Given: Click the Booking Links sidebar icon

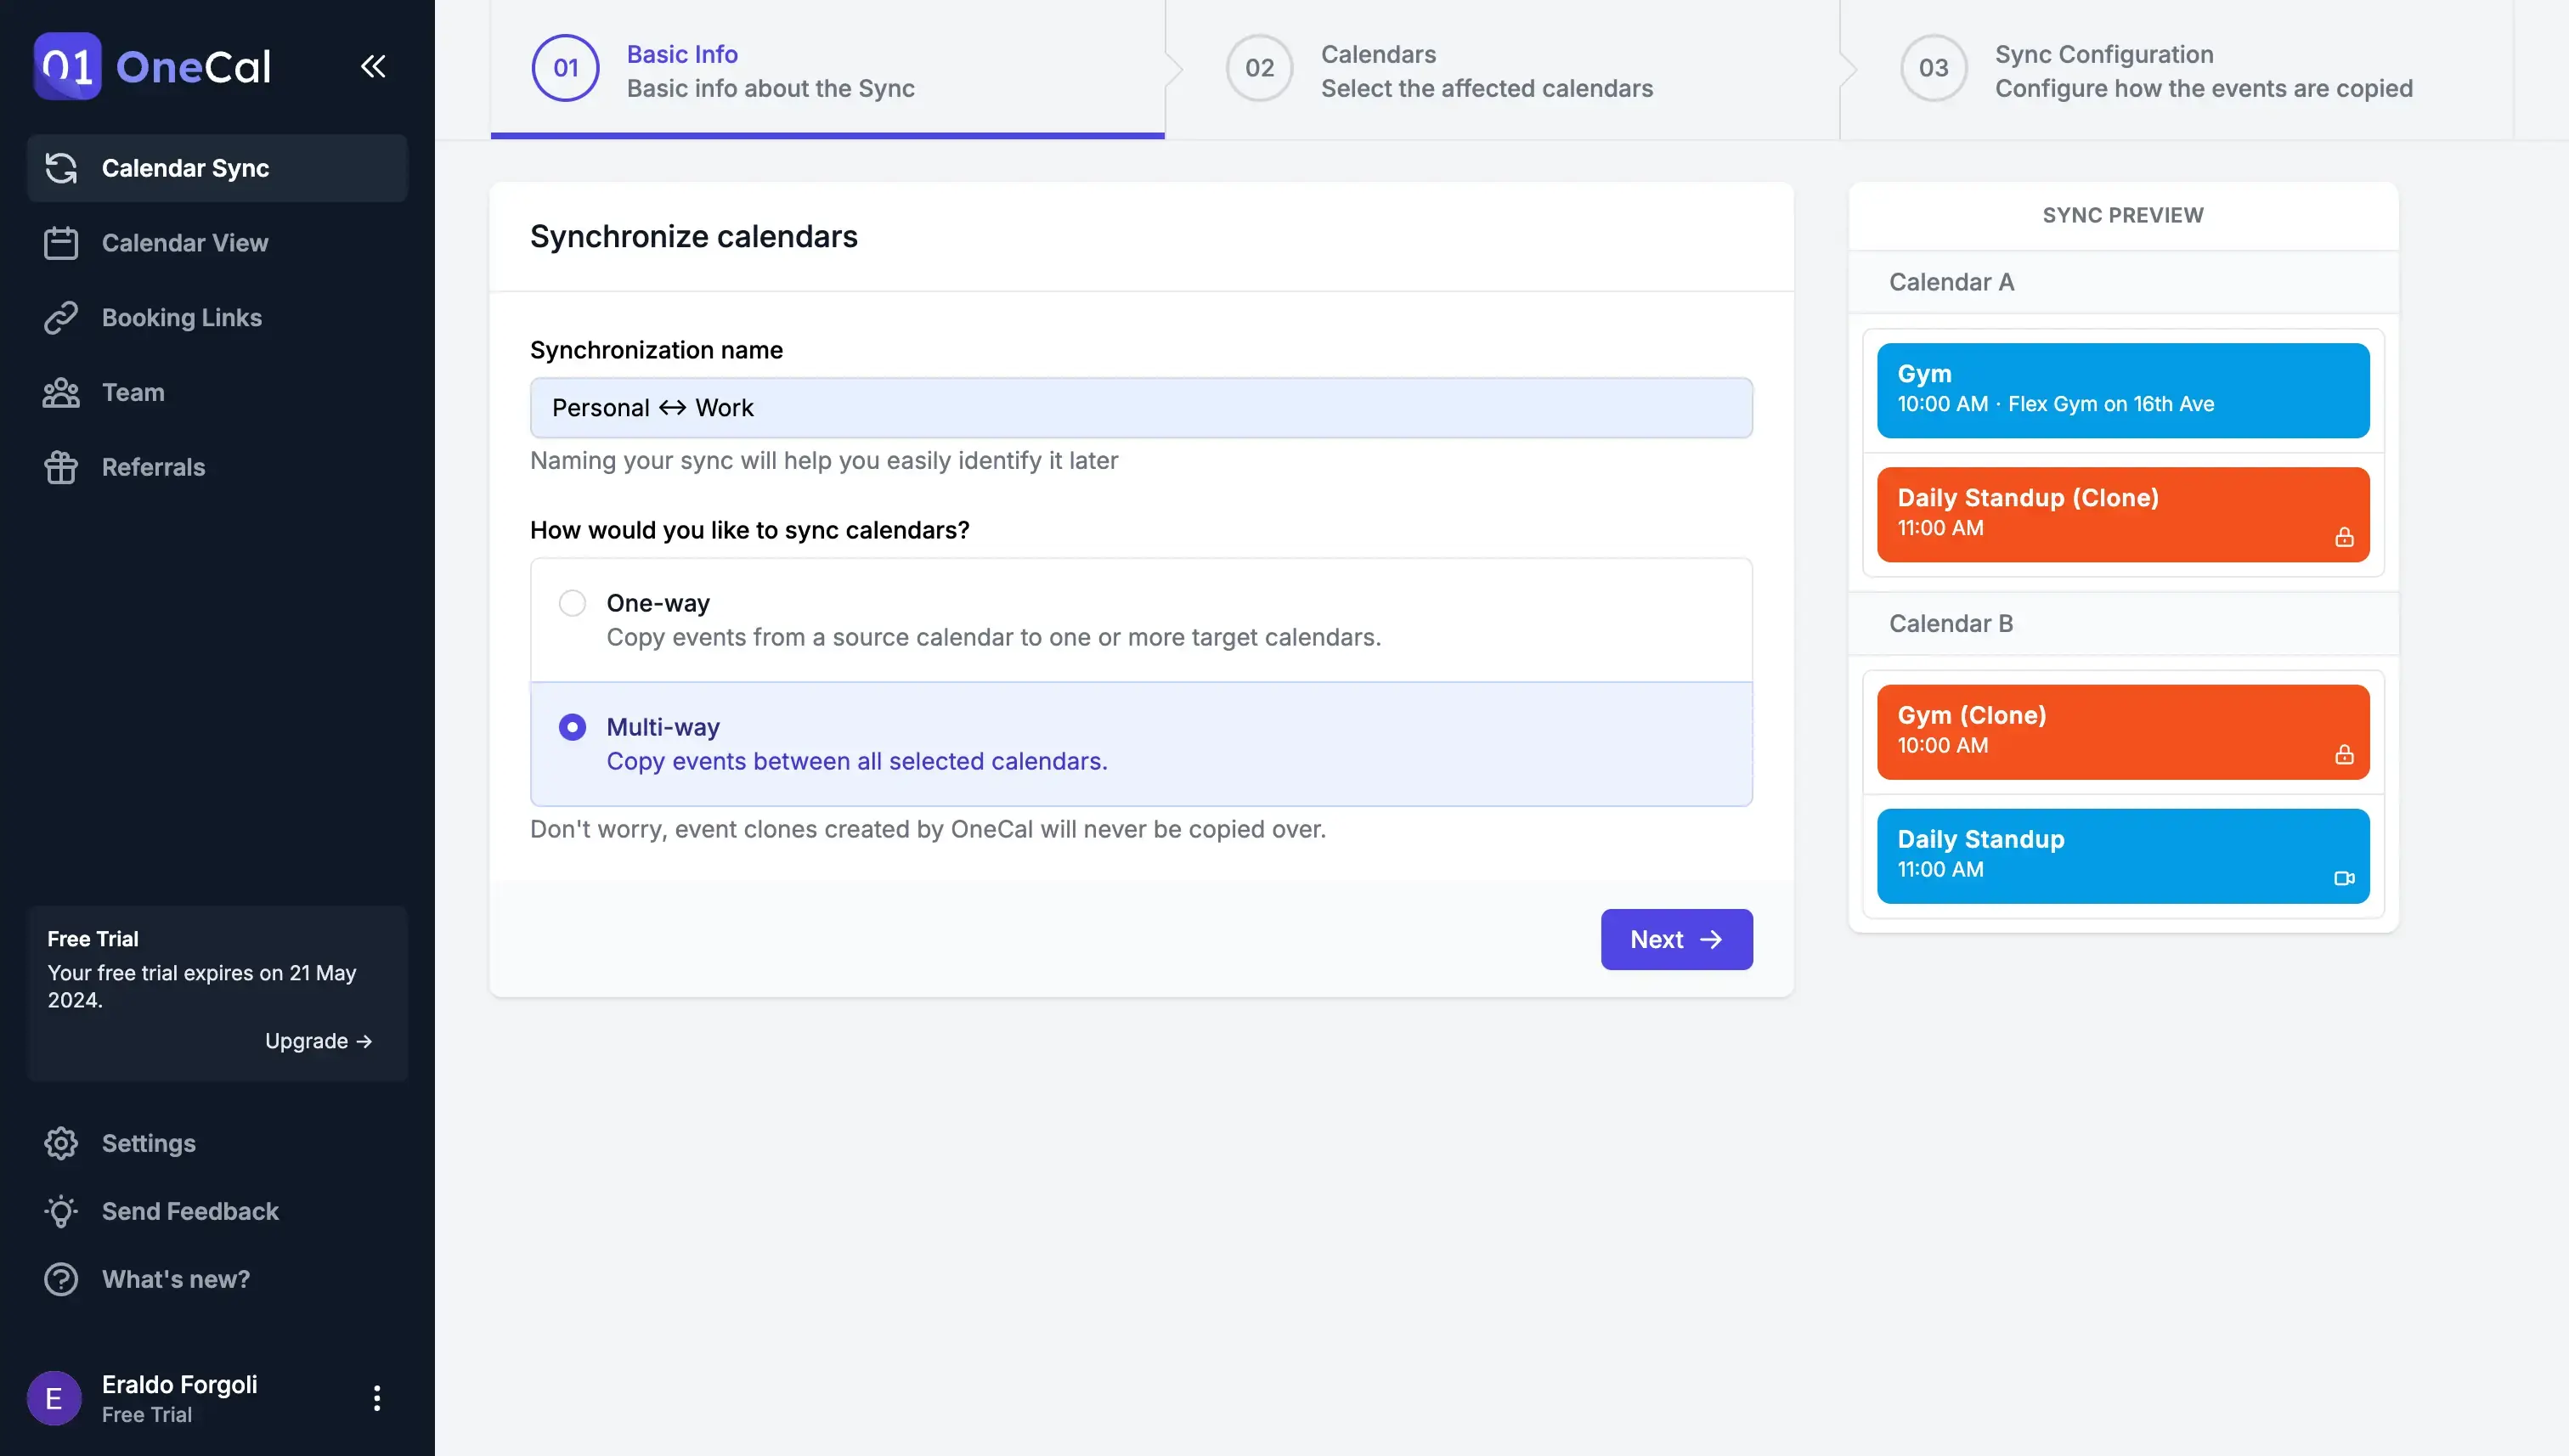Looking at the screenshot, I should (60, 318).
